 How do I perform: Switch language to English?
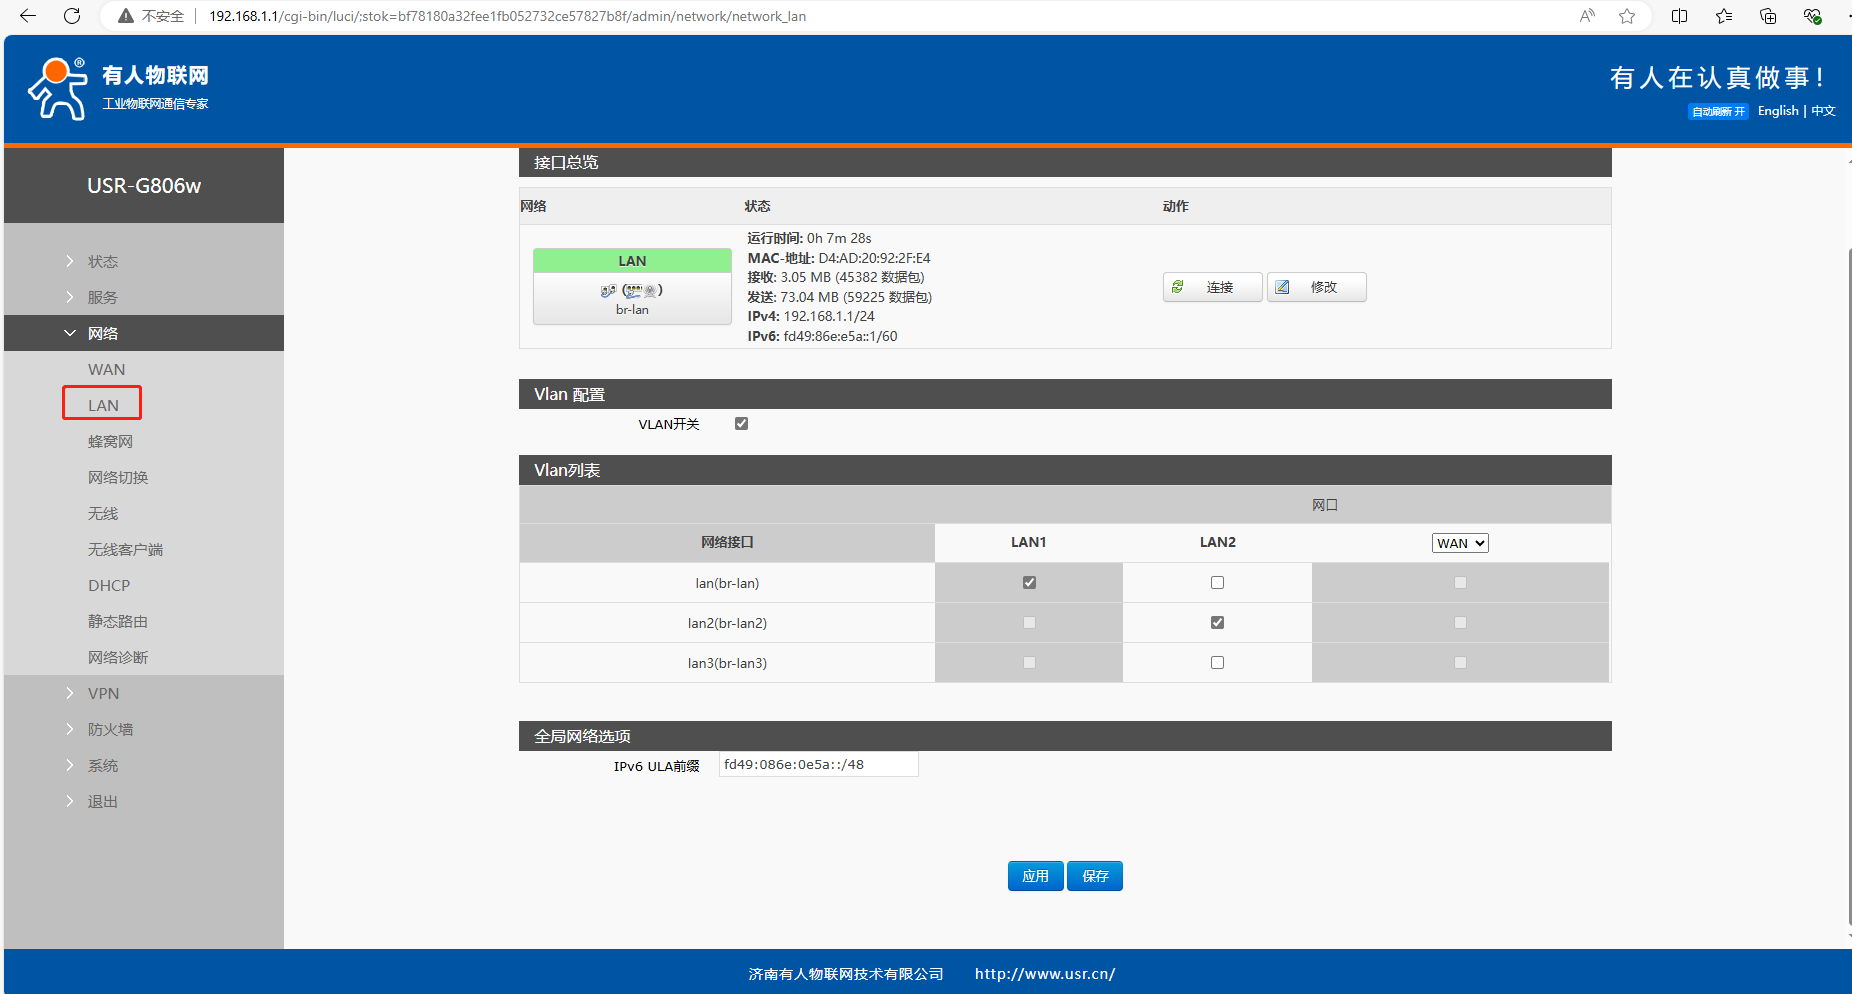pyautogui.click(x=1777, y=111)
